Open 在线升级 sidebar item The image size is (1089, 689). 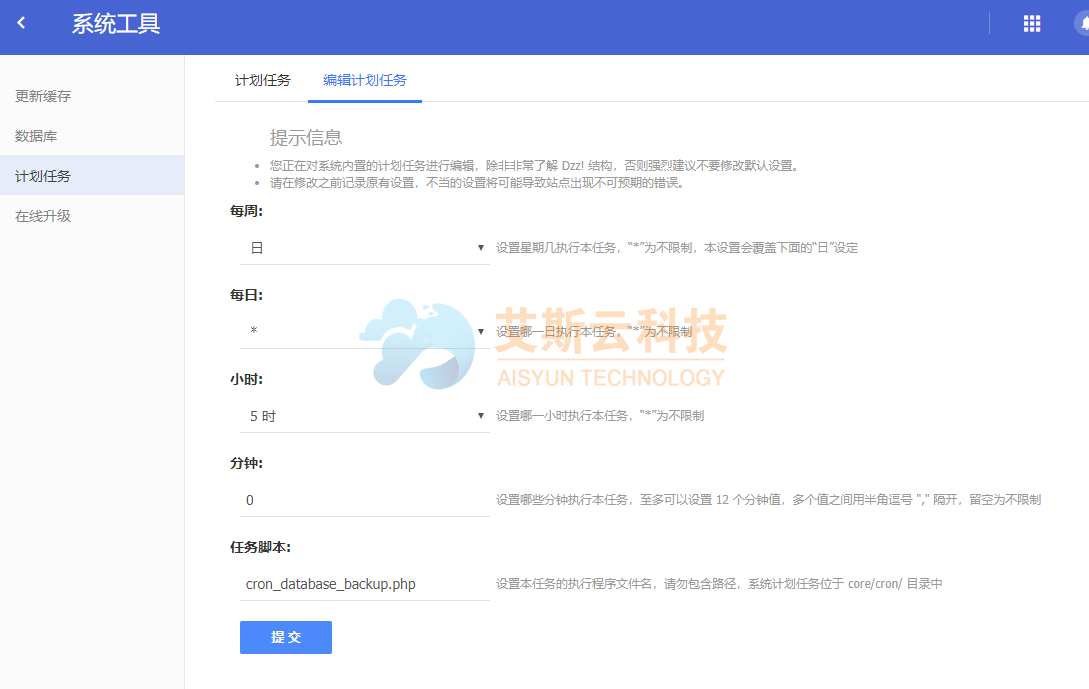[x=43, y=216]
